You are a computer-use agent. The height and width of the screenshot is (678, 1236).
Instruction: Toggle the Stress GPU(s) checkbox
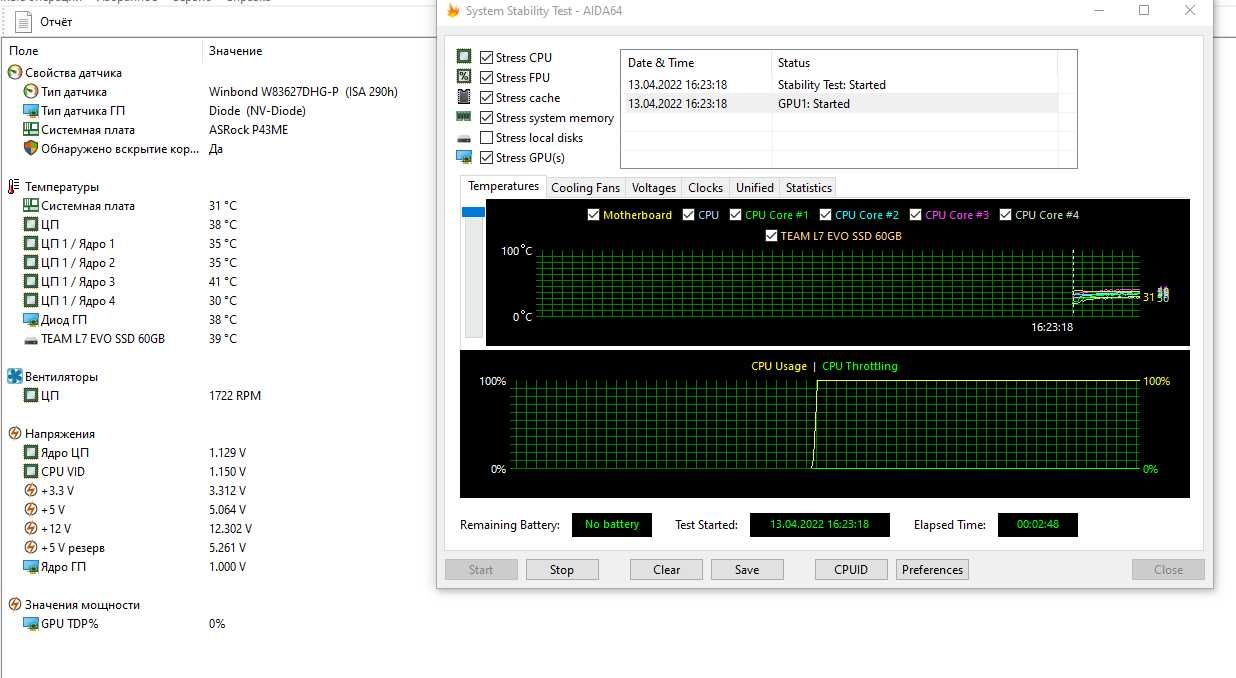click(487, 158)
